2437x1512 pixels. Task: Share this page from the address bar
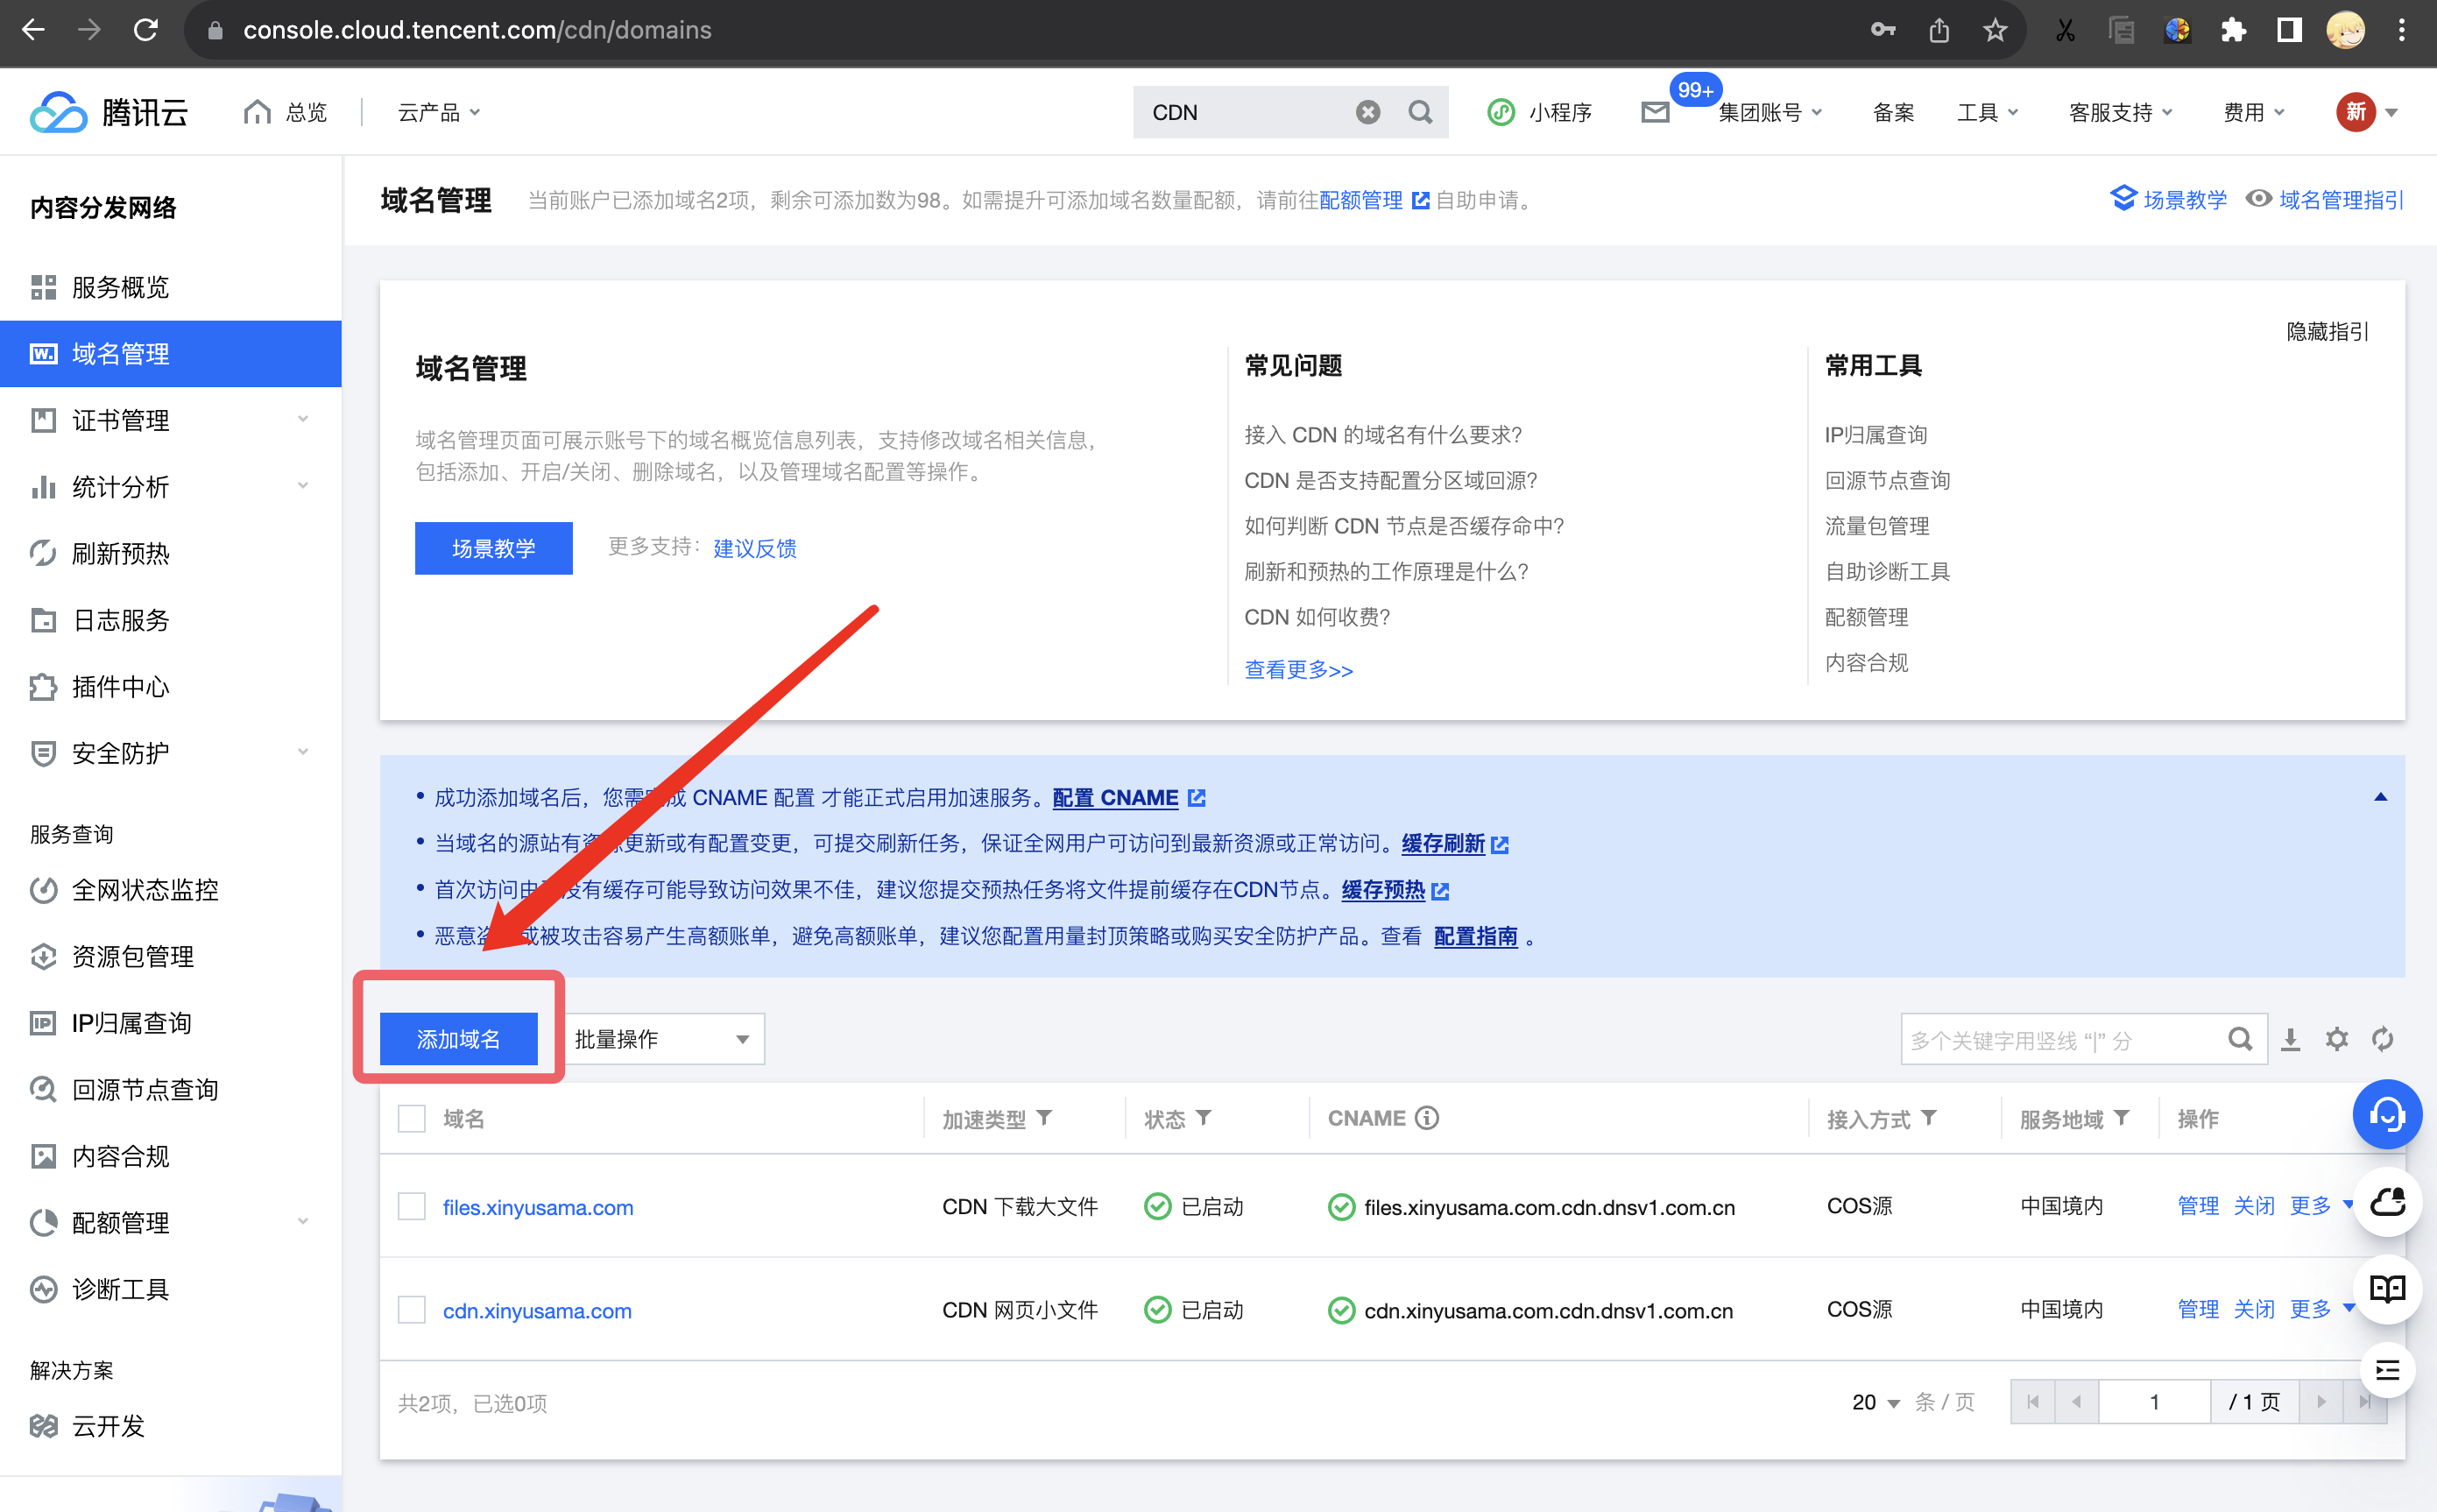pos(1939,30)
